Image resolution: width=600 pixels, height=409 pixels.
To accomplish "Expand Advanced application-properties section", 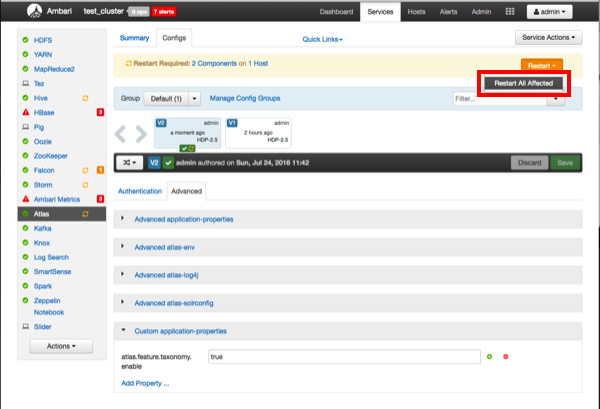I will click(x=184, y=219).
